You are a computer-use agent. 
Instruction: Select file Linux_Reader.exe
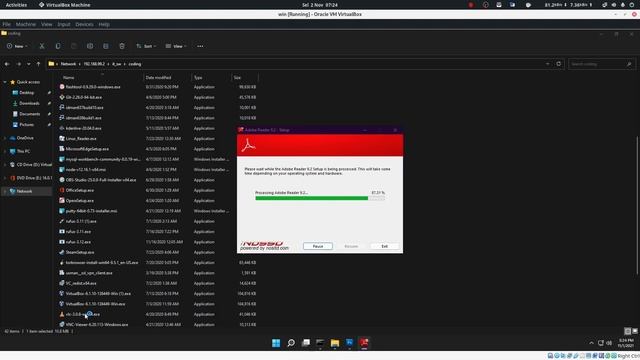coord(81,138)
